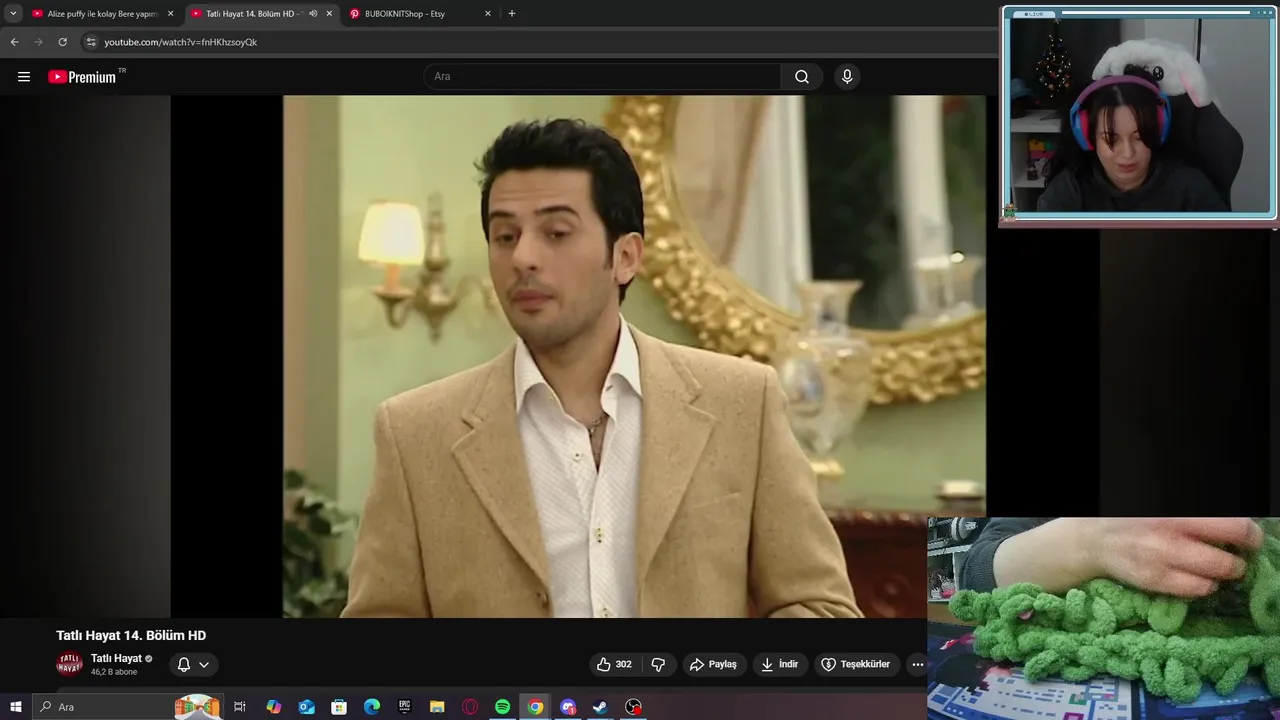The height and width of the screenshot is (720, 1280).
Task: Close the BUBOIKNITShop Etsy tab
Action: (x=488, y=14)
